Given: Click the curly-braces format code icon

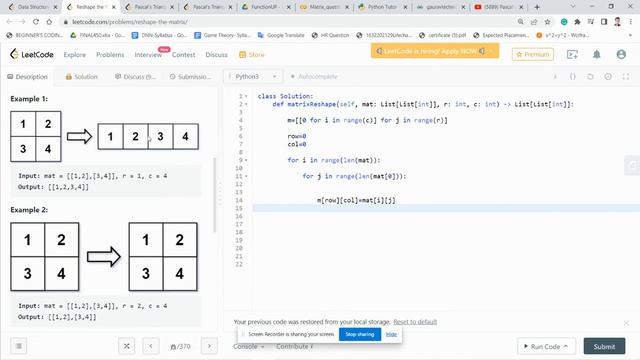Looking at the screenshot, I should click(x=572, y=77).
